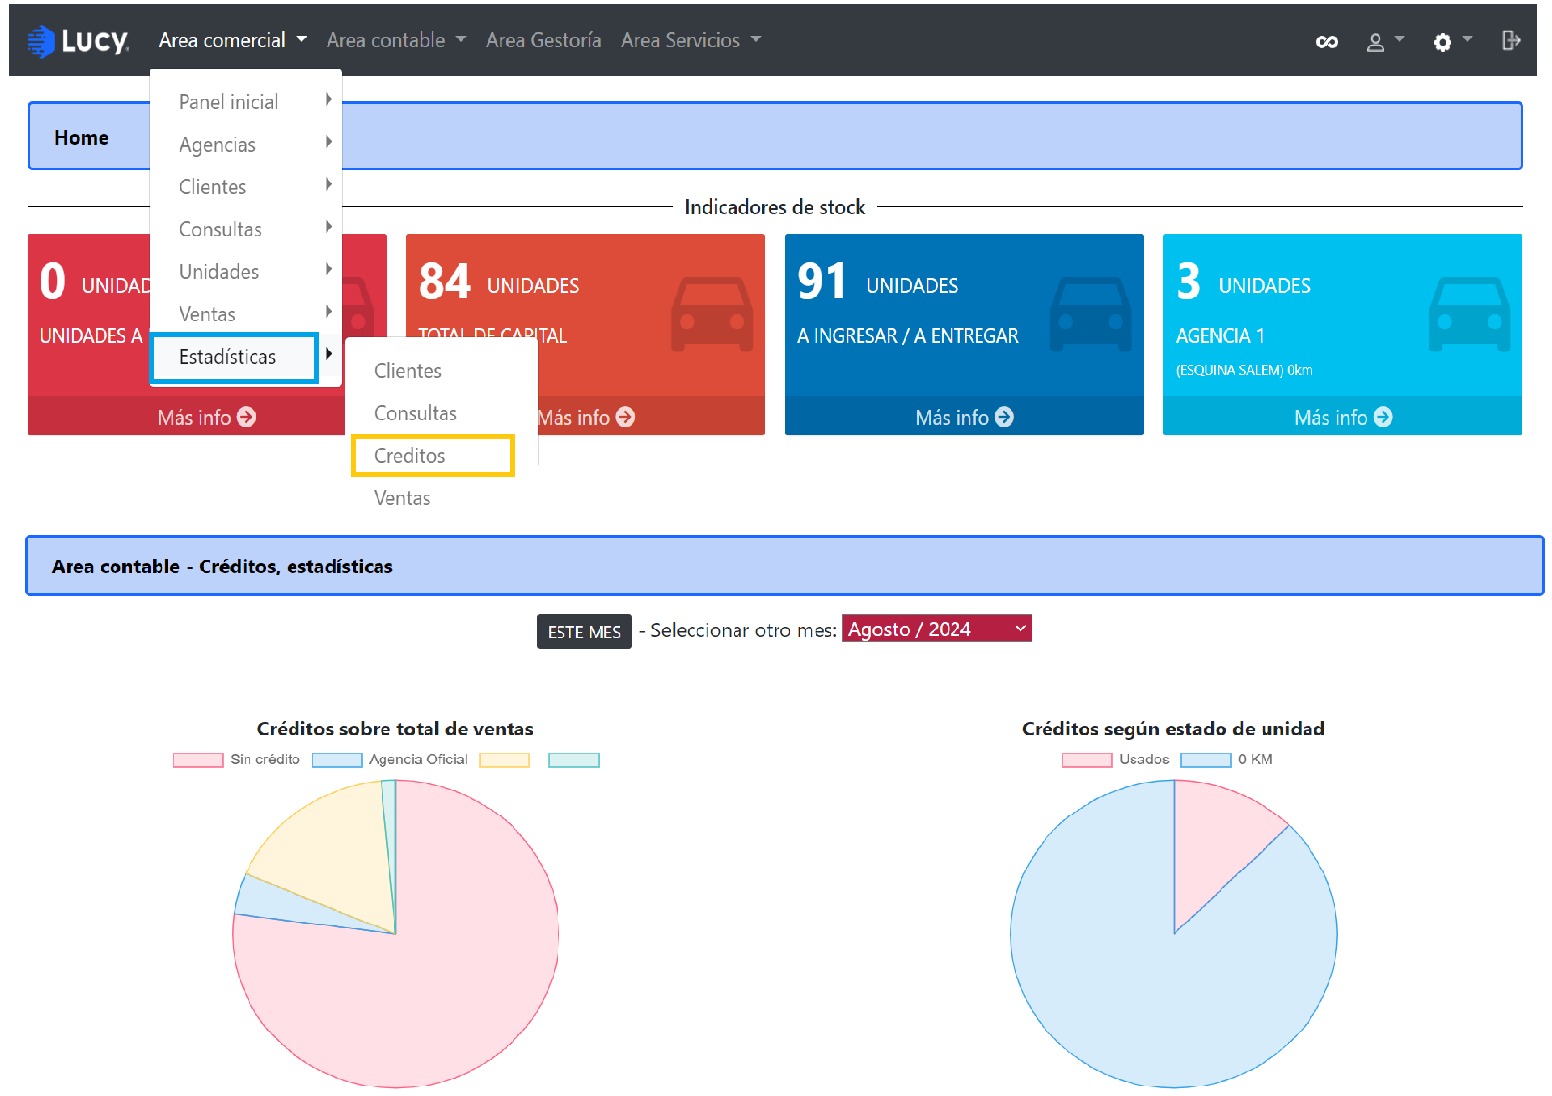The width and height of the screenshot is (1552, 1096).
Task: Click the (ESQUINA SALEM) 0km label
Action: (1243, 370)
